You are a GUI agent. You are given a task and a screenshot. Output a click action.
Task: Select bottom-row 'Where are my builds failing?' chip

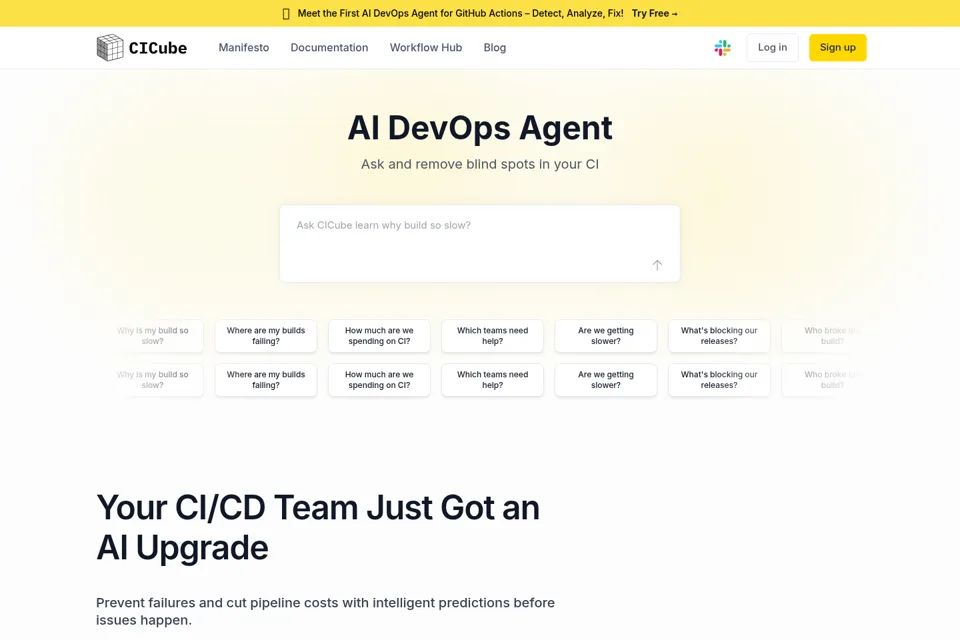[x=266, y=380]
